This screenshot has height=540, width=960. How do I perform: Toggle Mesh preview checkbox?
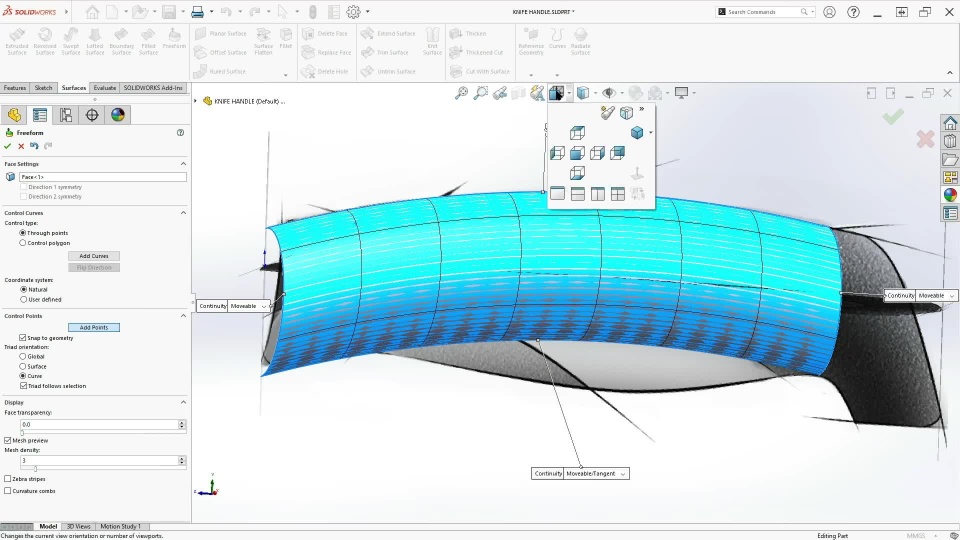click(x=7, y=440)
